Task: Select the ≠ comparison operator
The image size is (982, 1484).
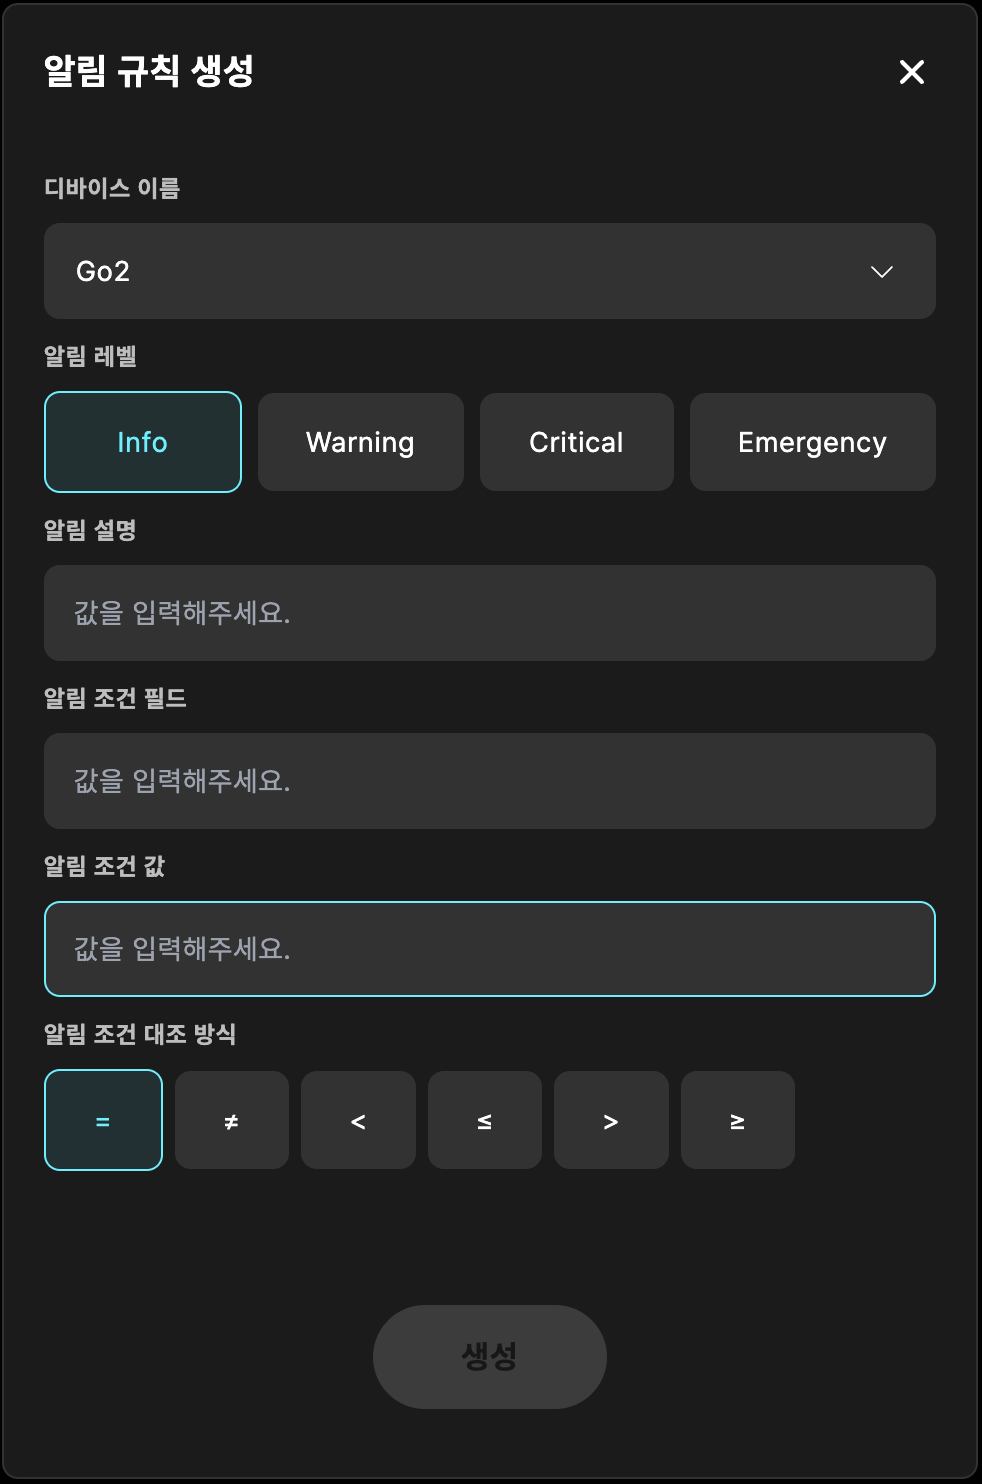Action: point(231,1120)
